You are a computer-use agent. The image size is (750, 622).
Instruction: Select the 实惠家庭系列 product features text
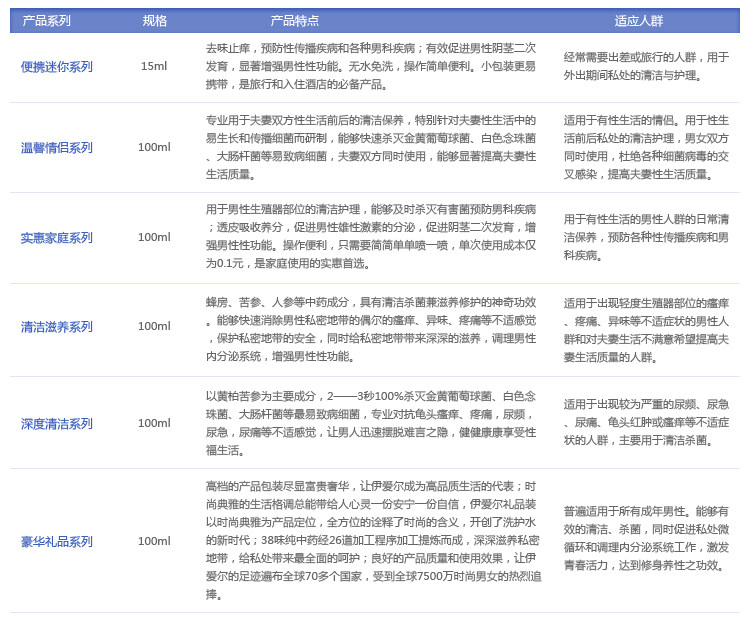click(371, 237)
